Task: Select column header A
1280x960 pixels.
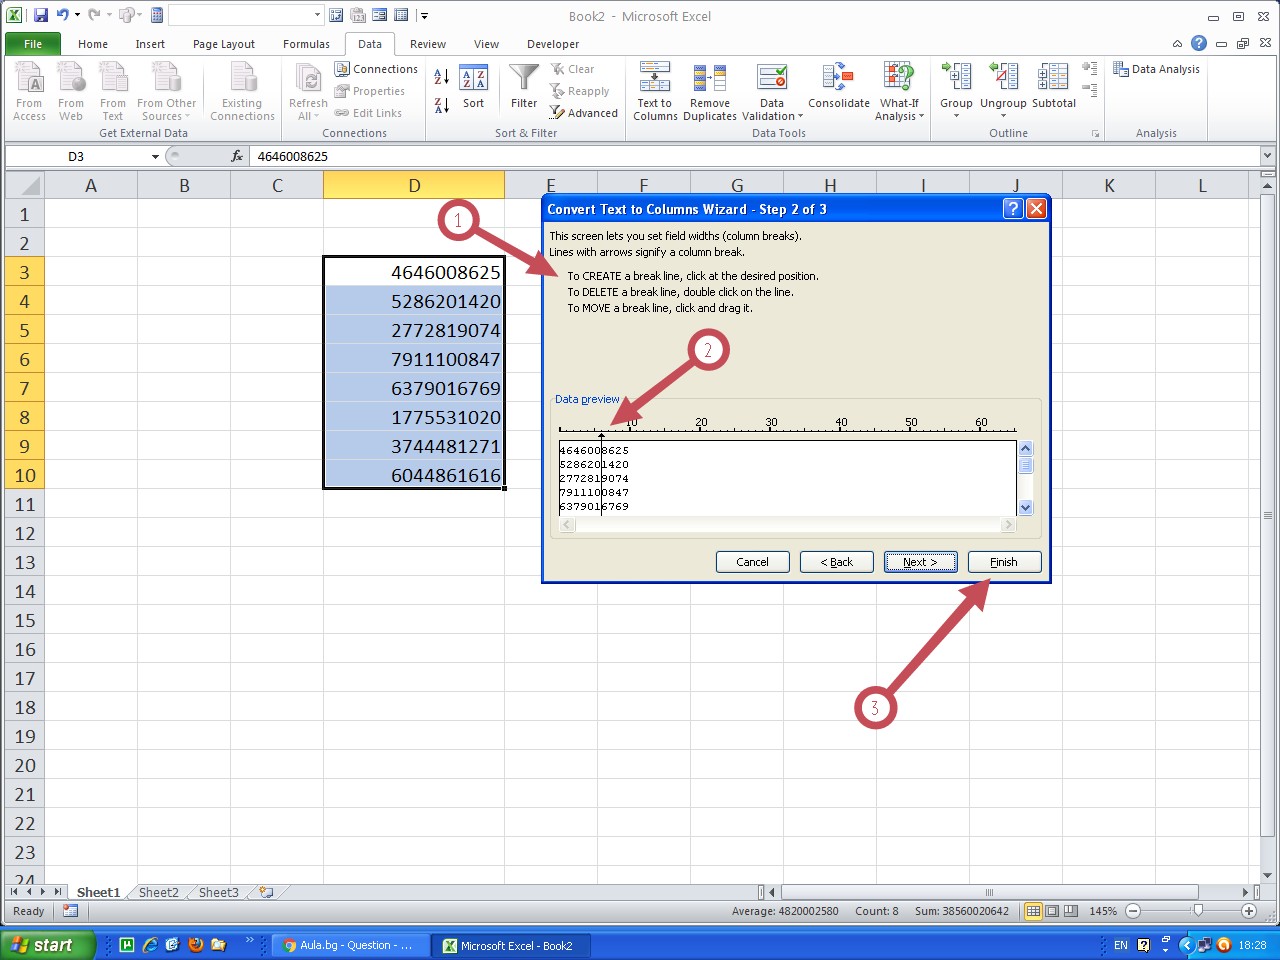Action: [x=91, y=185]
